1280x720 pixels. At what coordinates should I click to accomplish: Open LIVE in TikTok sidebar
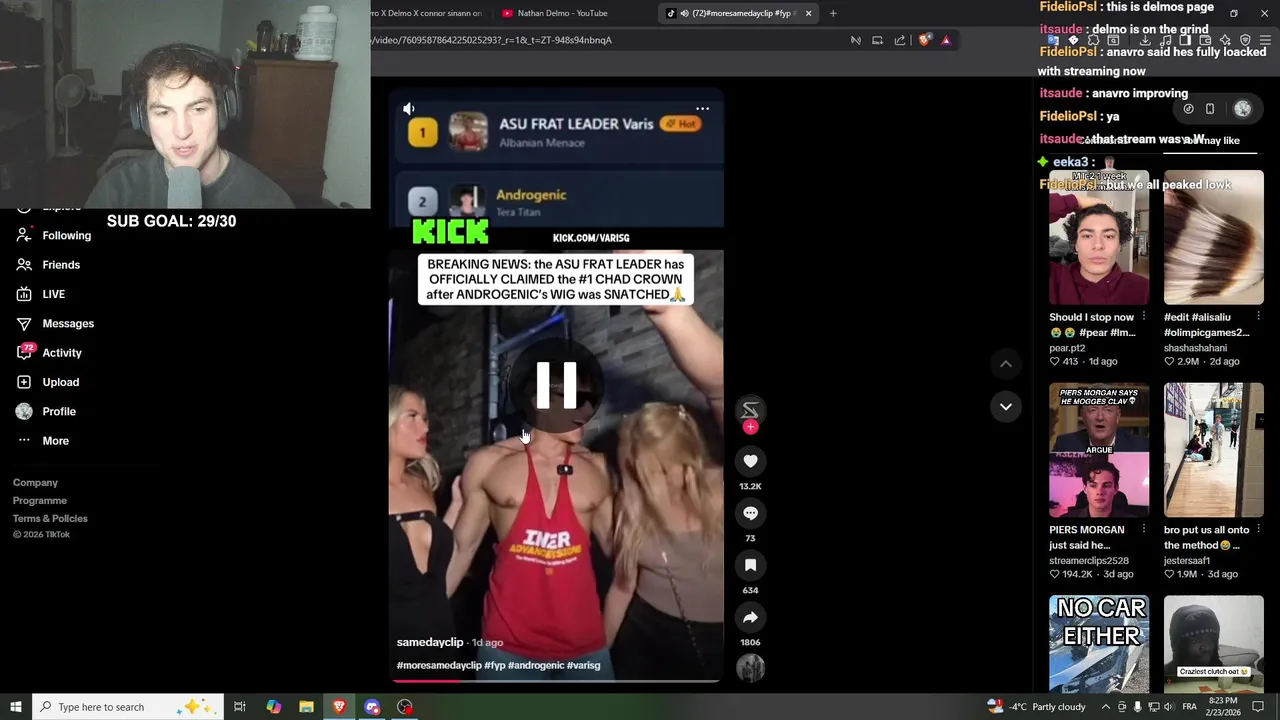(40, 294)
